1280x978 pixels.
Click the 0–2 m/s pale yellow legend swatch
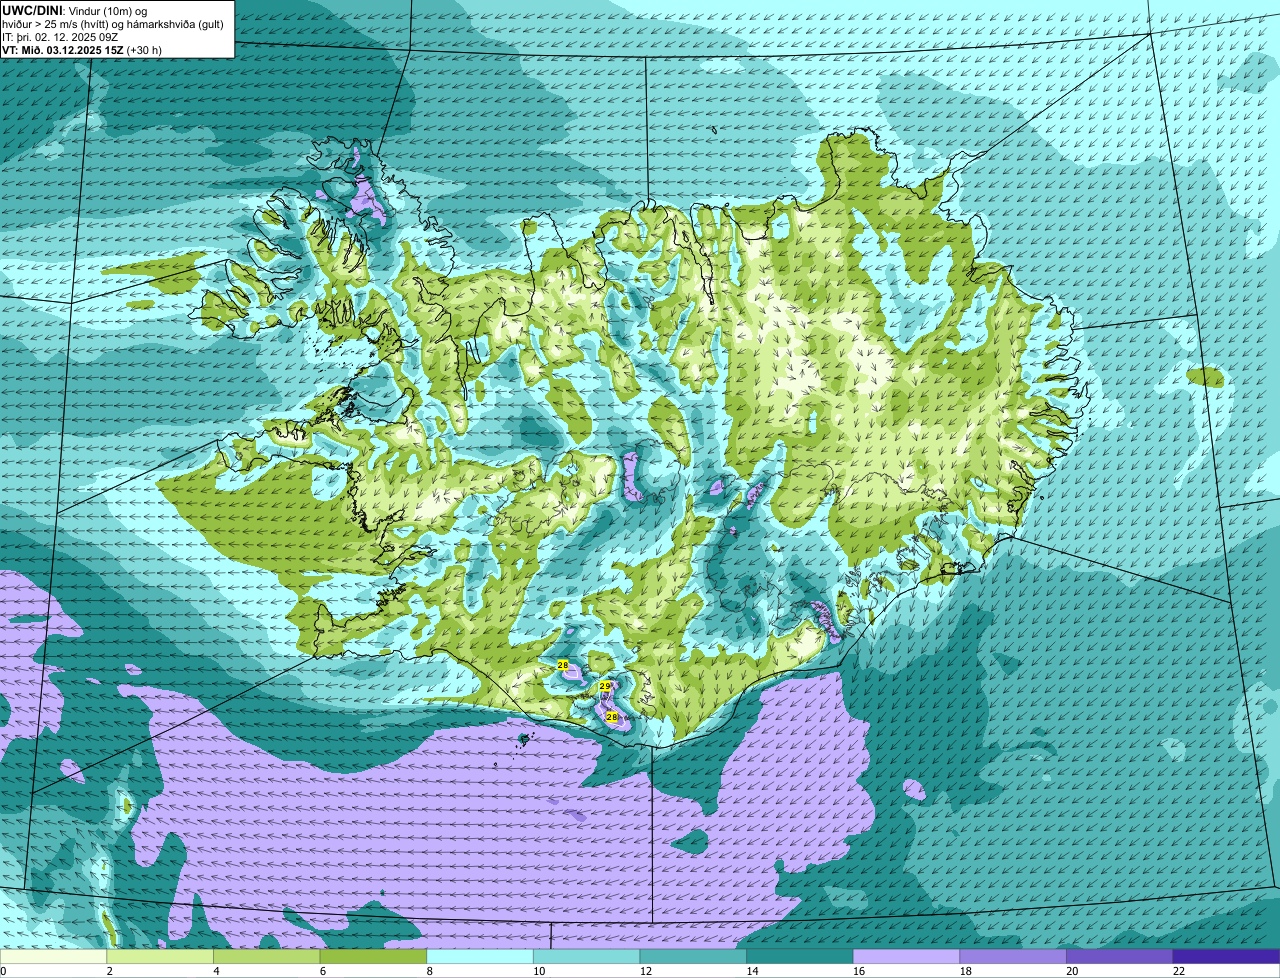54,957
